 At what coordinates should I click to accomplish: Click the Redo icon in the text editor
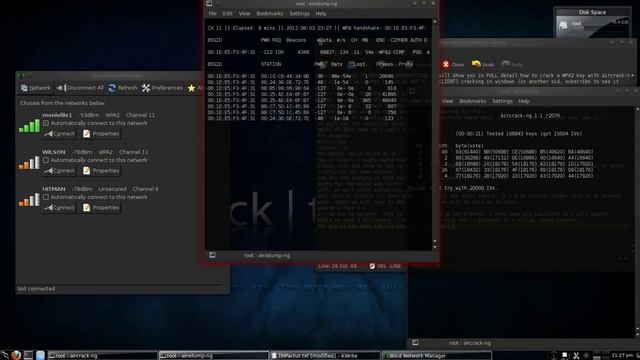click(505, 64)
